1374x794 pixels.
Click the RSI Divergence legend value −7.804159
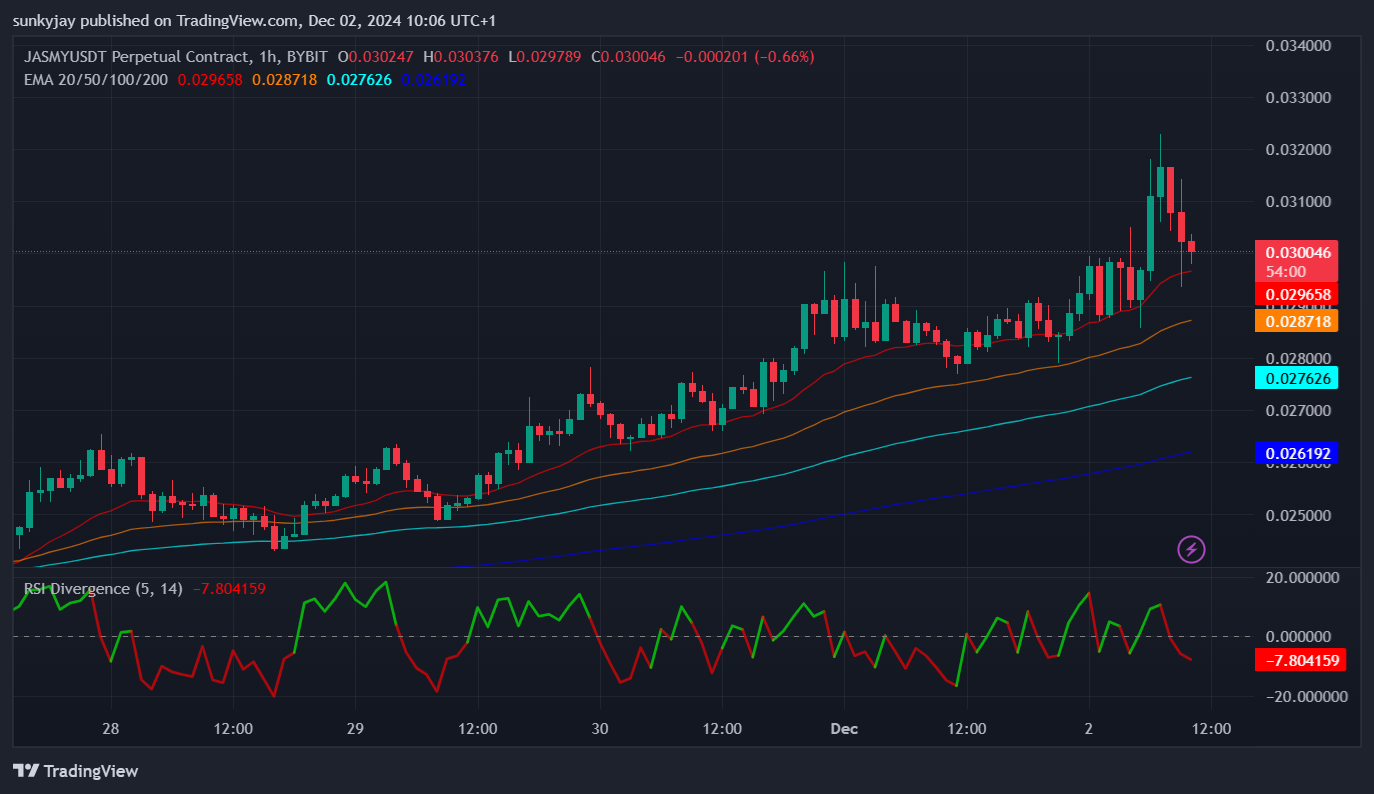tap(229, 589)
